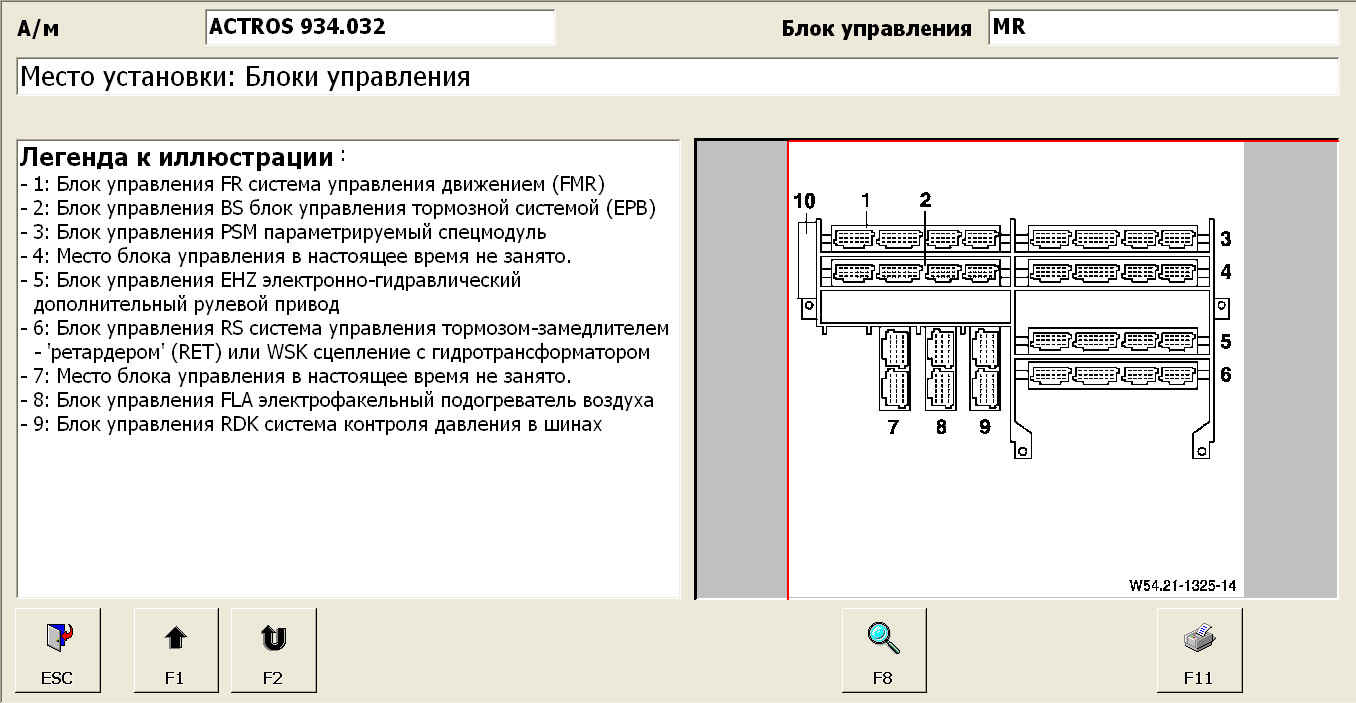This screenshot has width=1356, height=703.
Task: Click number 7 label in the diagram
Action: pyautogui.click(x=892, y=427)
